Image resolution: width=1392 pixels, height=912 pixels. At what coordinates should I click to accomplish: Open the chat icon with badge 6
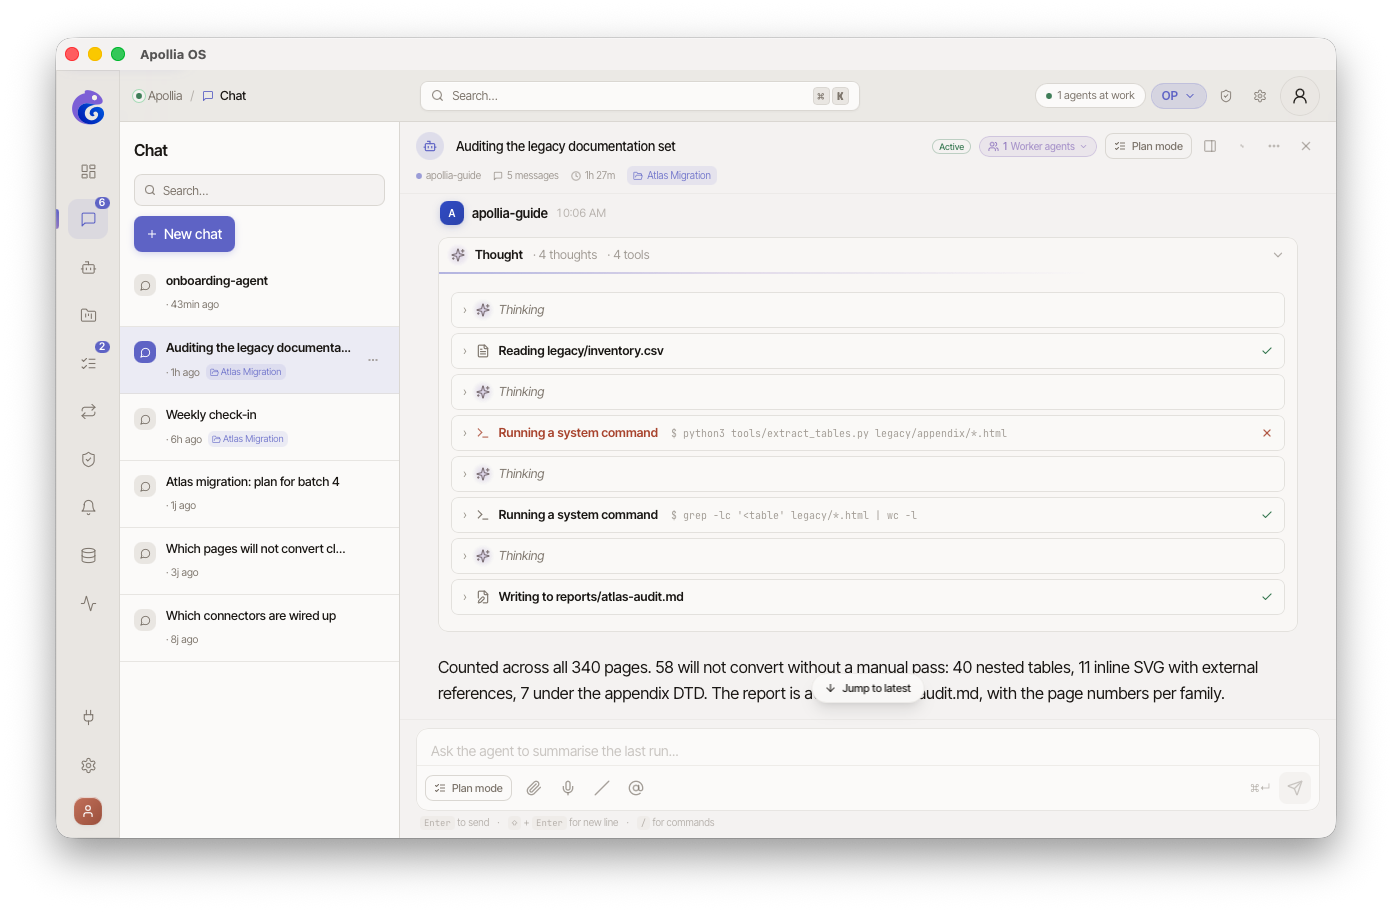click(88, 219)
